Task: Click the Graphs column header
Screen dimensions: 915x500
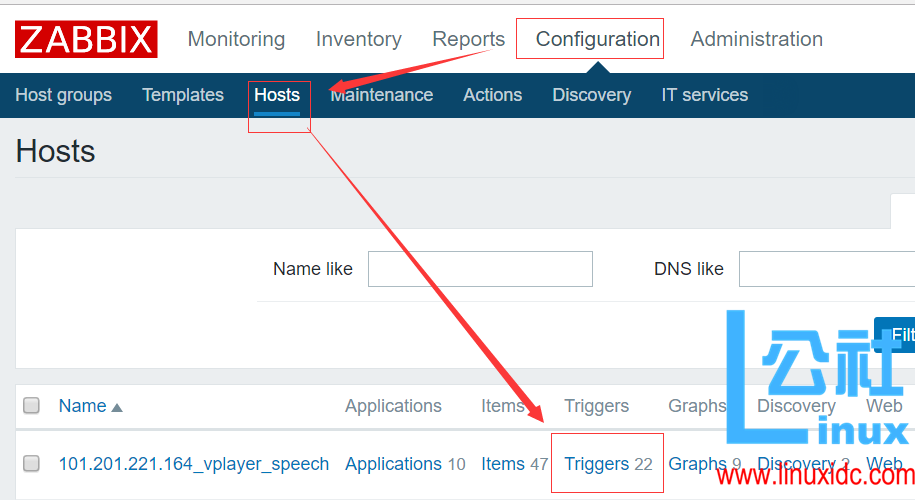Action: (697, 405)
